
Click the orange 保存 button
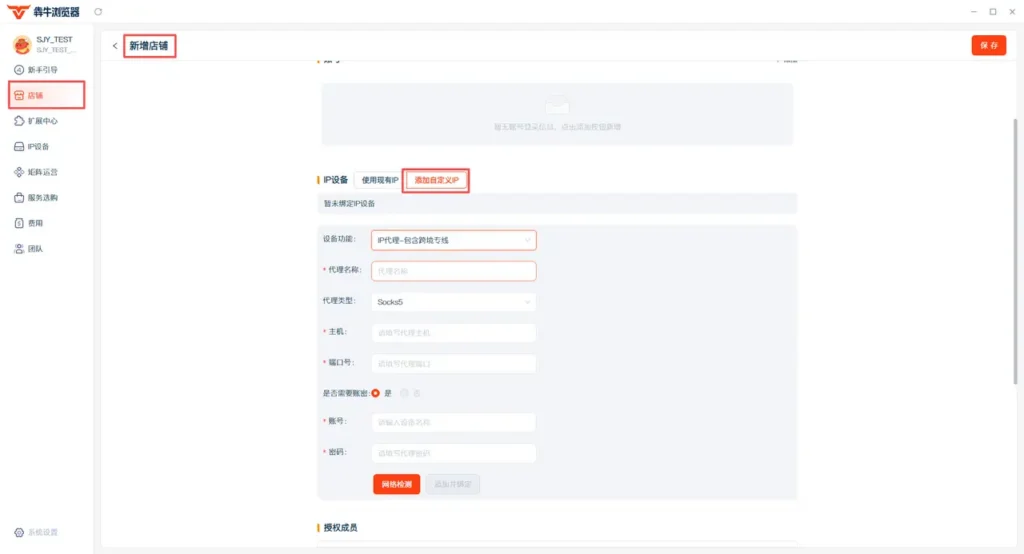(989, 45)
